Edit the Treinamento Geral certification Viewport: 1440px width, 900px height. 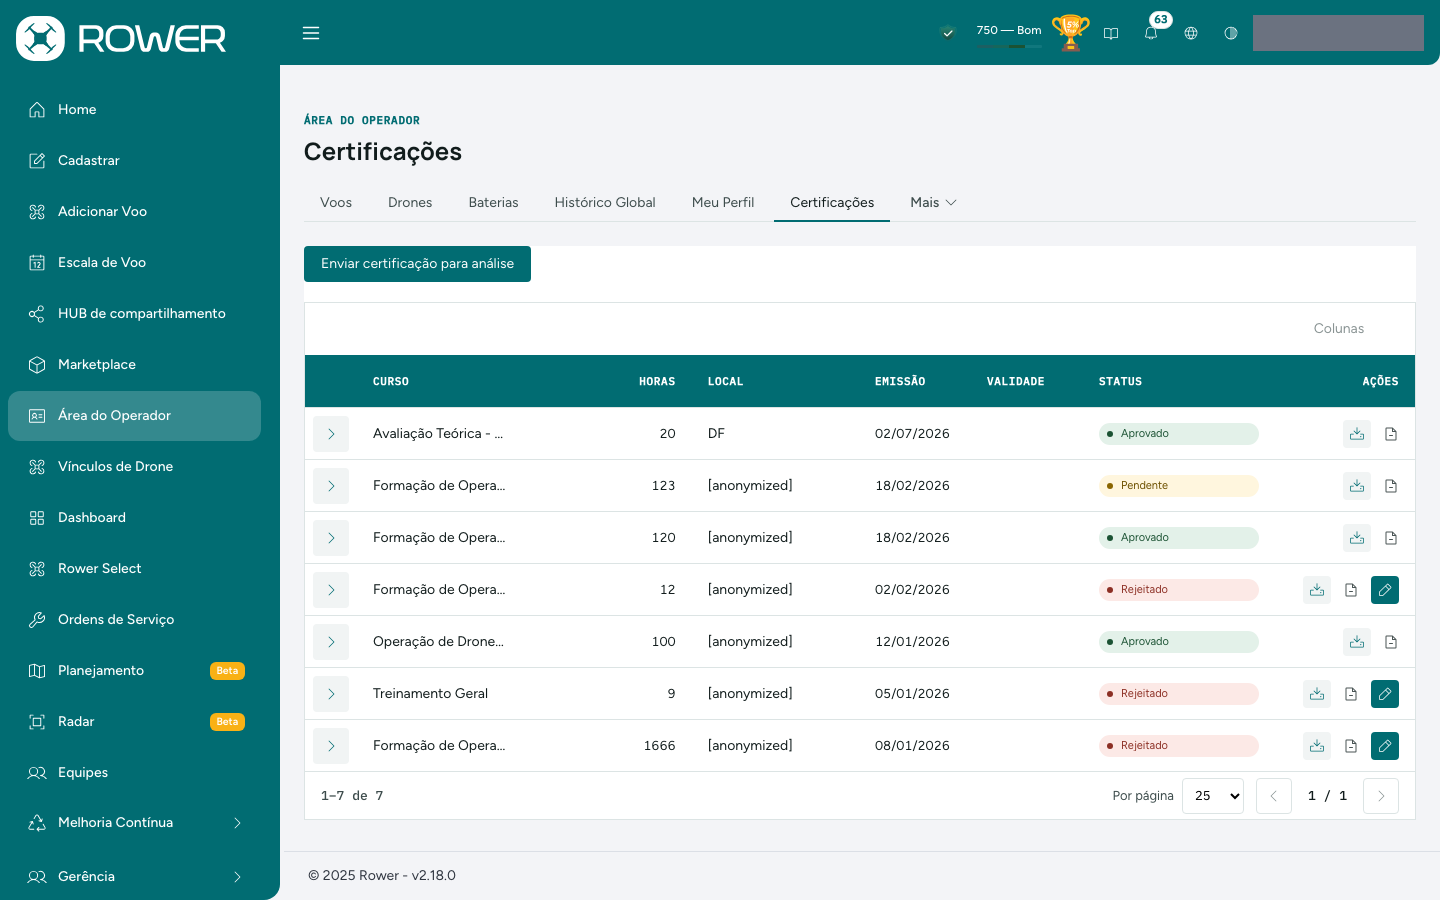point(1385,694)
